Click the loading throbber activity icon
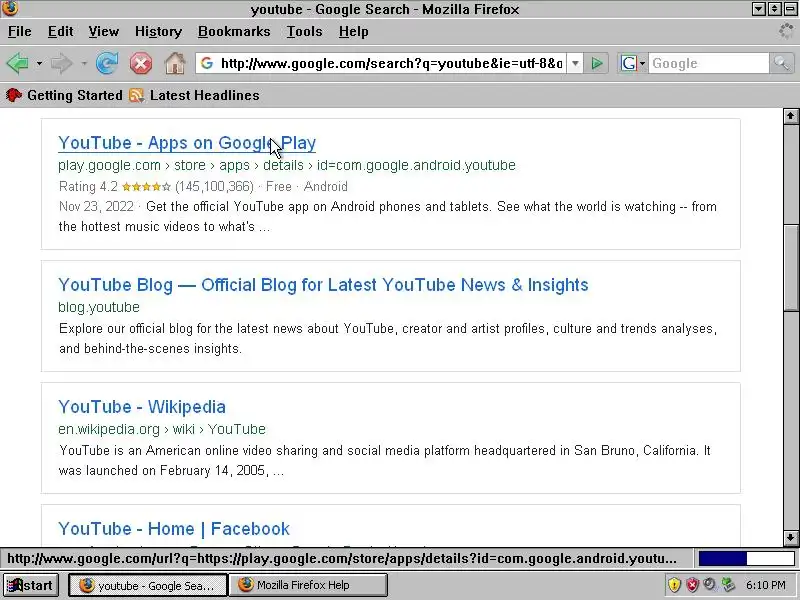Viewport: 800px width, 600px height. [787, 31]
